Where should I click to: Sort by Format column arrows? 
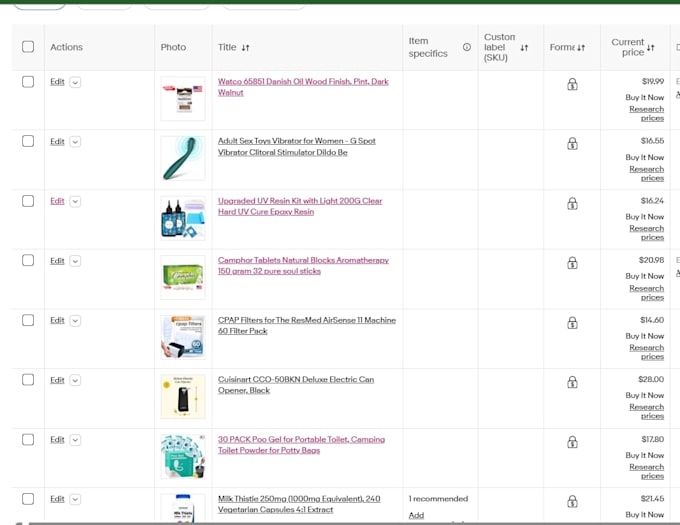(581, 48)
